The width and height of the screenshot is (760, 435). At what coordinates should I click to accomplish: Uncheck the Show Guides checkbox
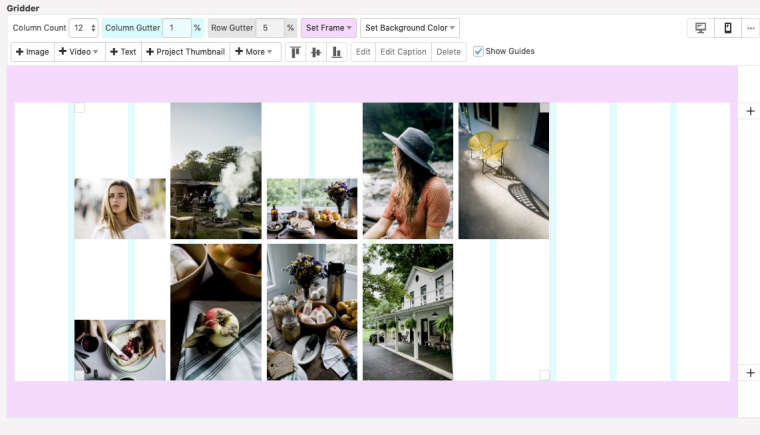click(478, 52)
